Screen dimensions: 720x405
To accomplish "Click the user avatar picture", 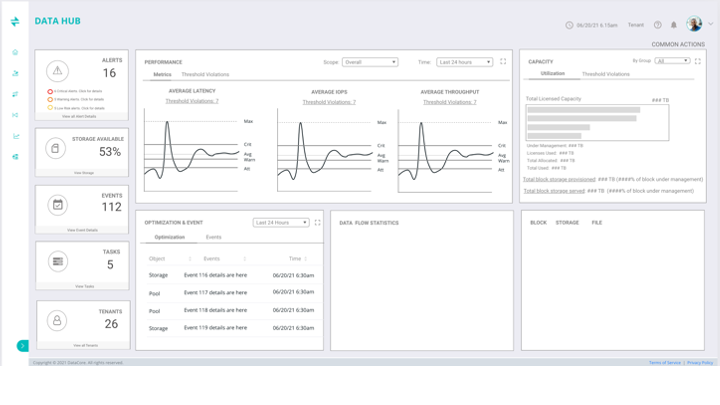I will (694, 24).
